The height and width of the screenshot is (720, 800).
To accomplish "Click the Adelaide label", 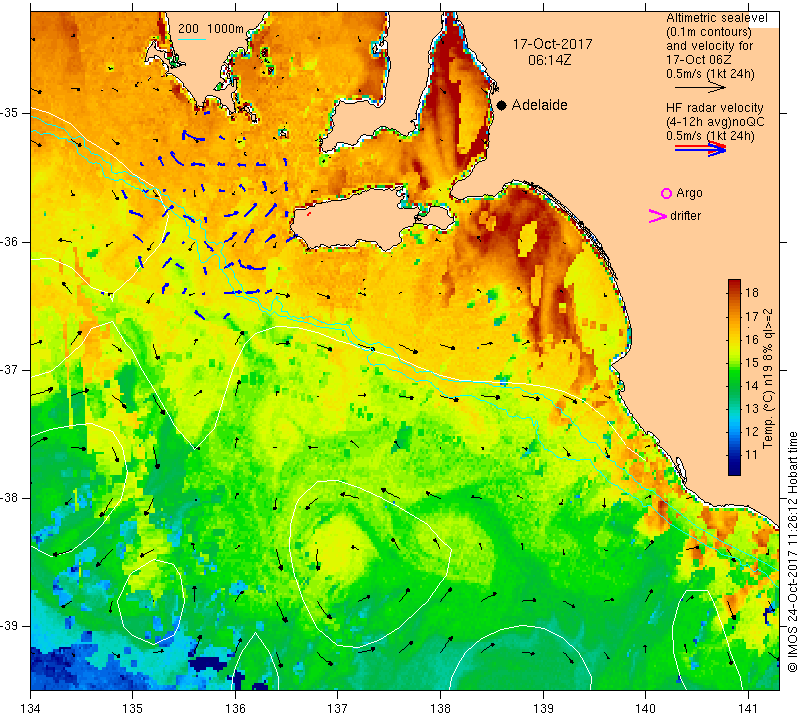I will click(x=539, y=105).
